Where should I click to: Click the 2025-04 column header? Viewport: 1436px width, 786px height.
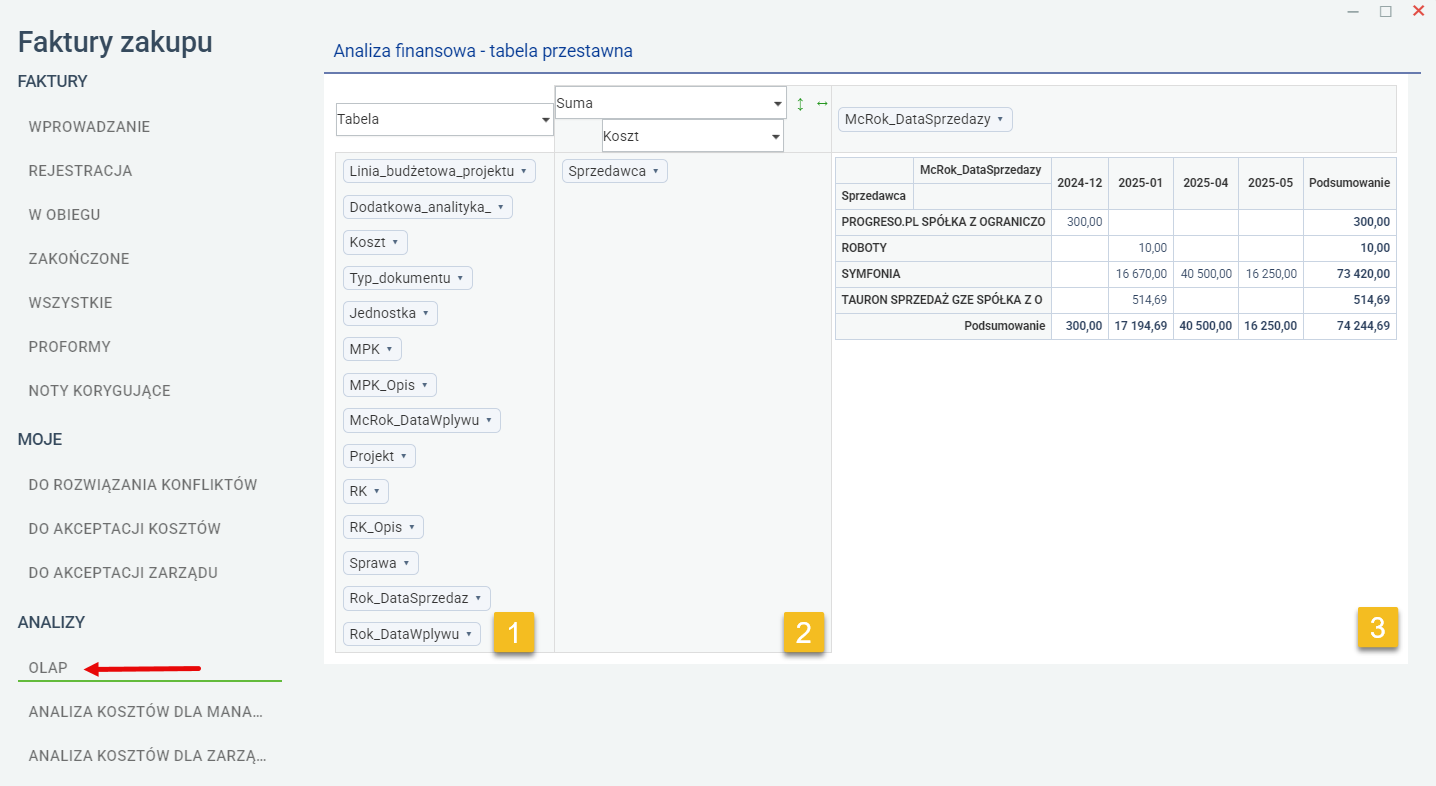[1206, 183]
